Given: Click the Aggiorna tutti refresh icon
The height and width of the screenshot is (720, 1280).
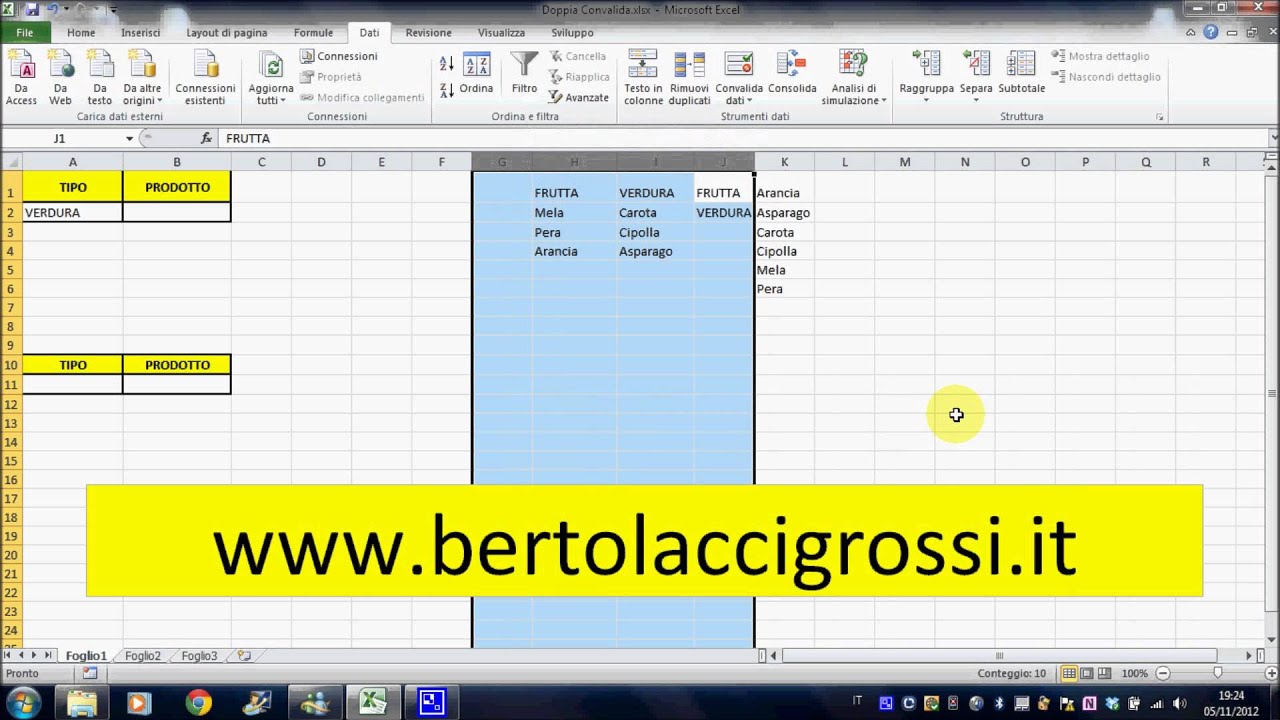Looking at the screenshot, I should pos(270,78).
